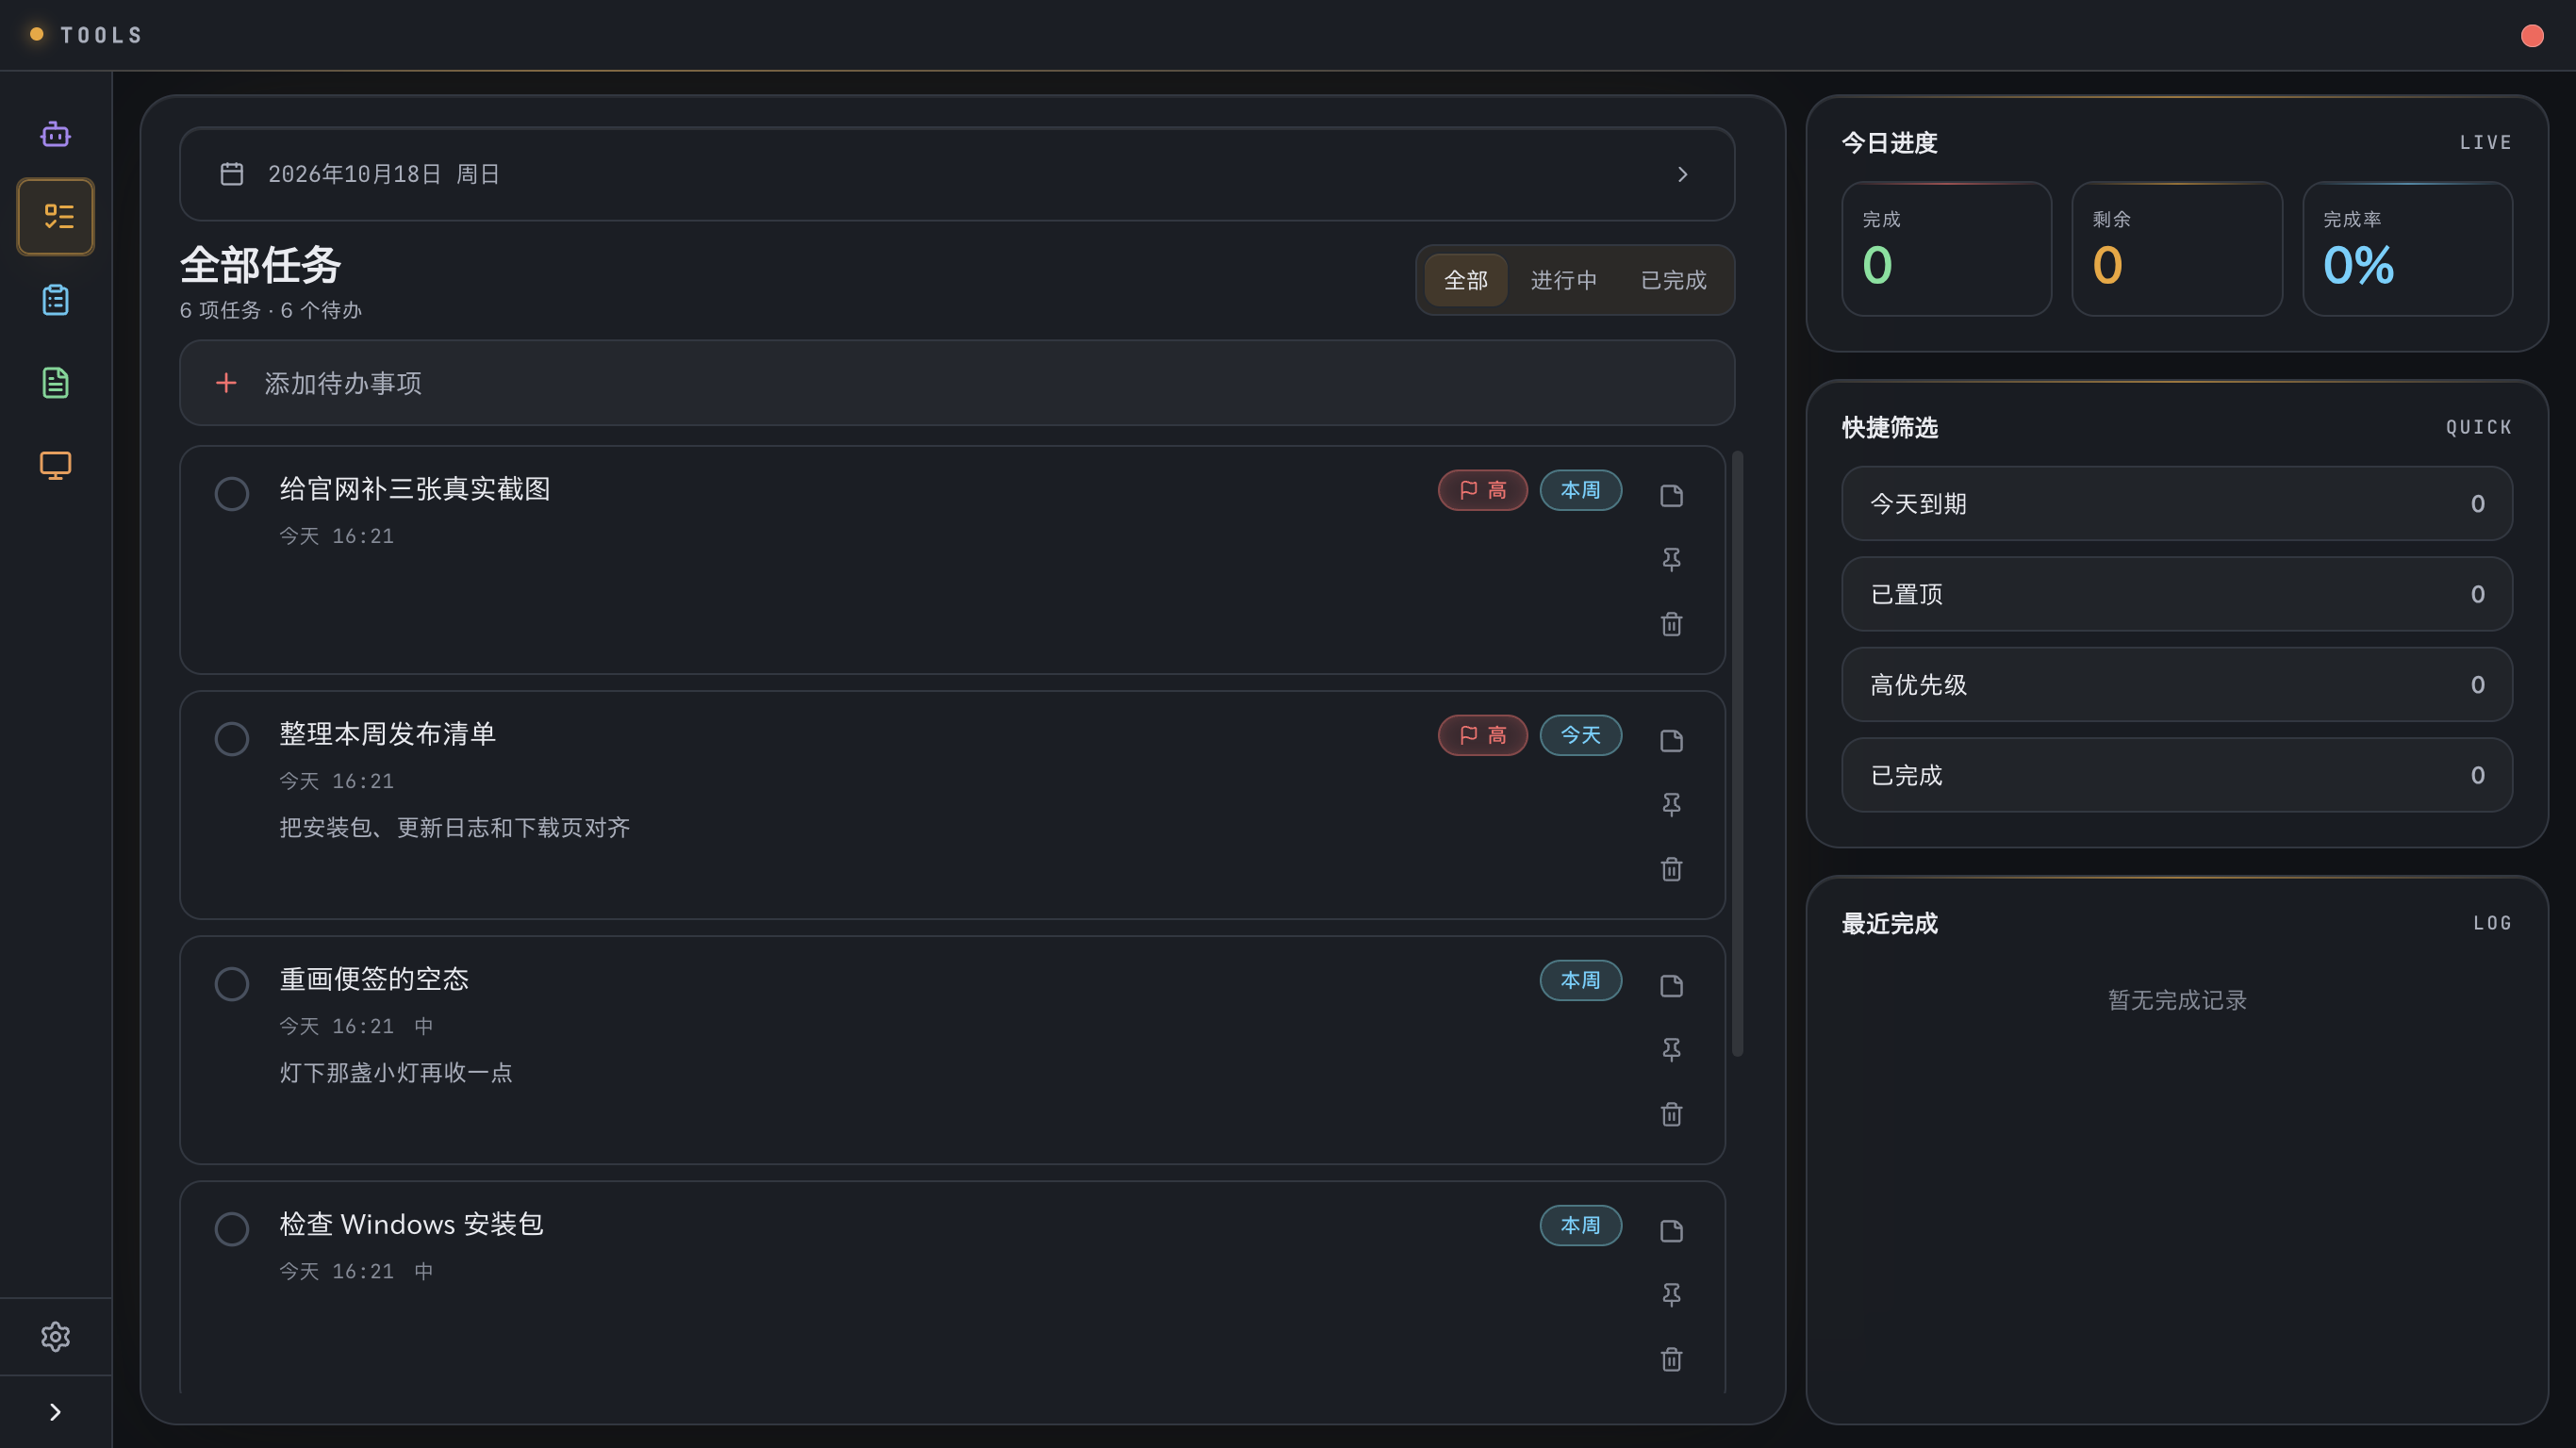Add note to 重画便签的空态 task
Screen dimensions: 2576x1448
pos(1671,985)
